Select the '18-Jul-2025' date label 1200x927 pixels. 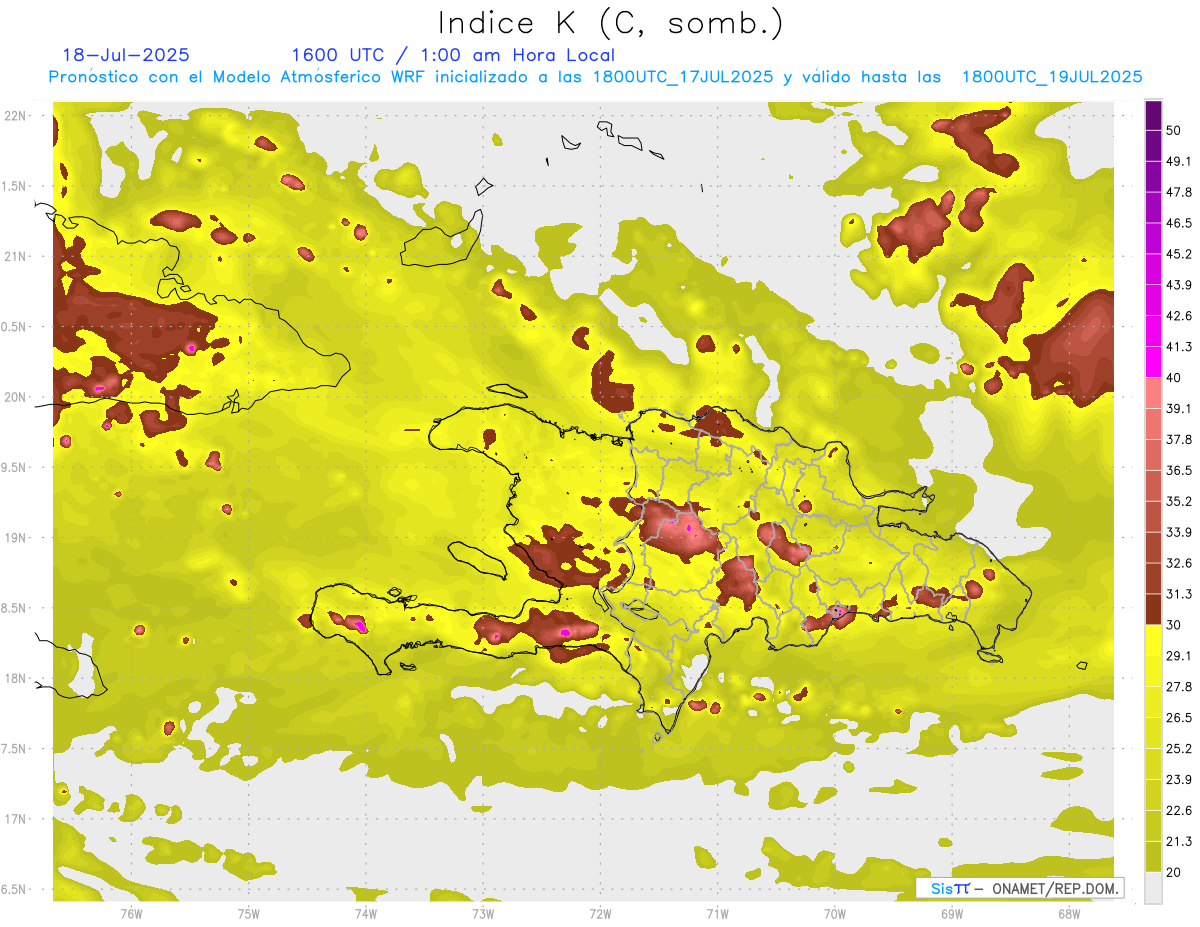126,55
